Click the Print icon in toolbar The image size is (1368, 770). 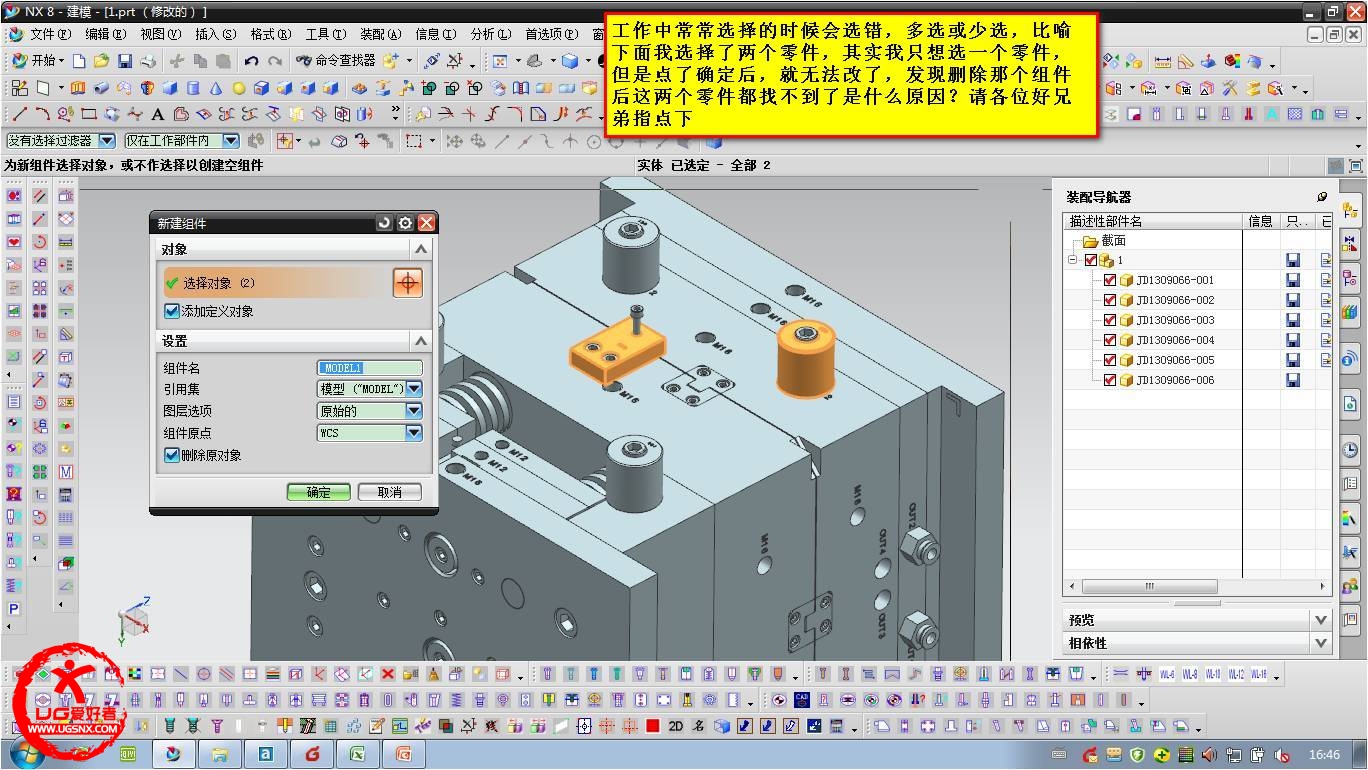(148, 61)
